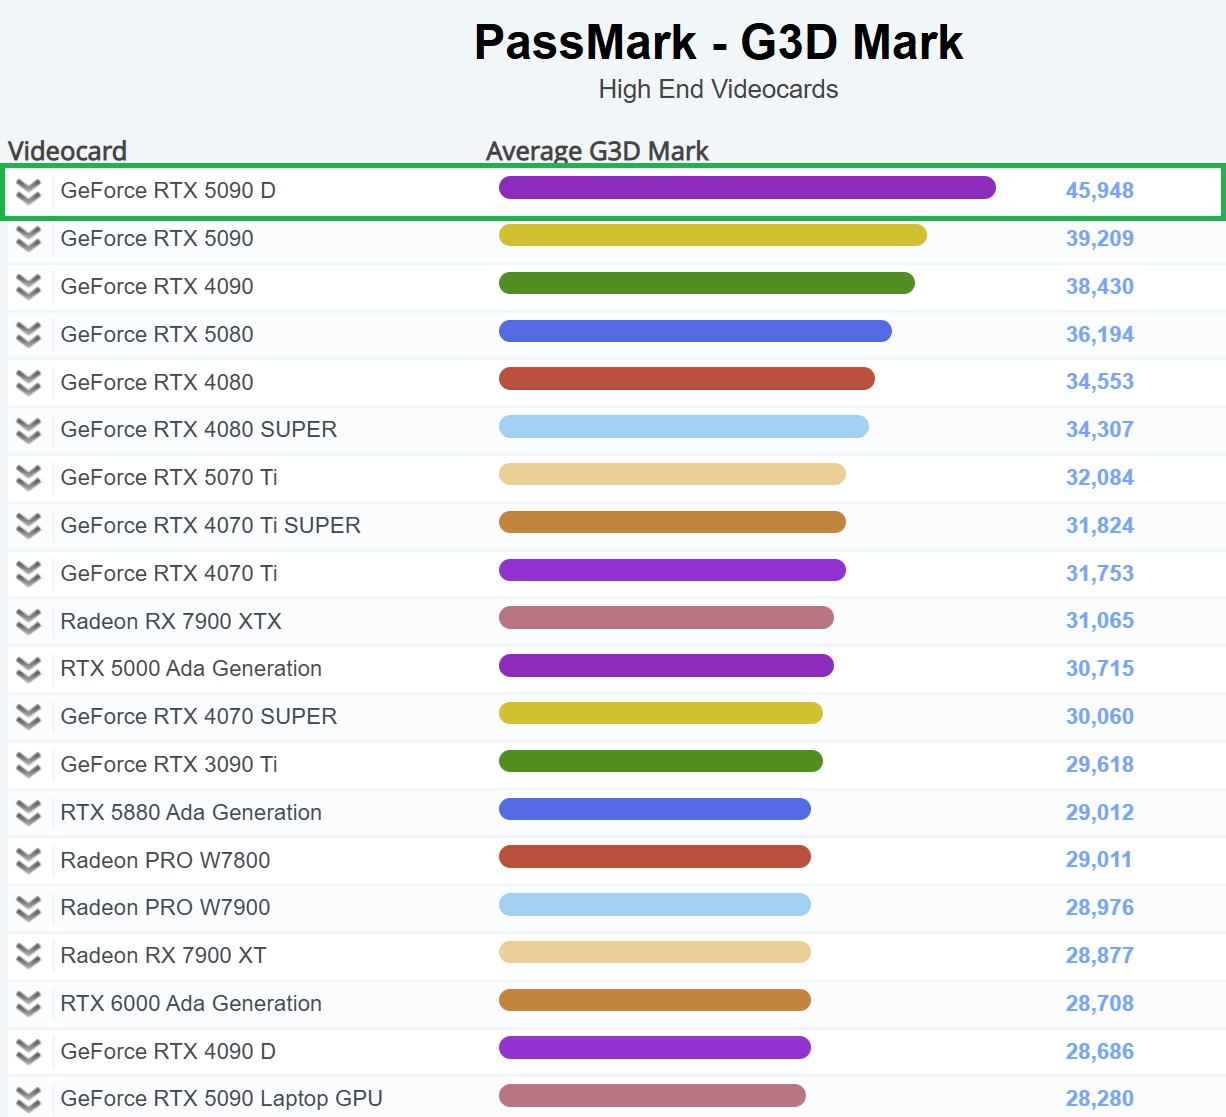Click the green bar for GeForce RTX 4090
Viewport: 1226px width, 1117px height.
click(x=707, y=283)
